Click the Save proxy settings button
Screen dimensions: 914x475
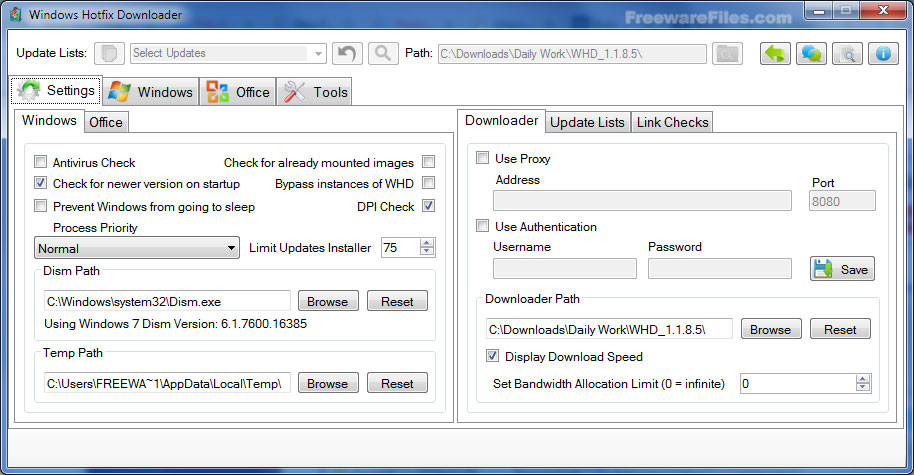click(x=842, y=269)
